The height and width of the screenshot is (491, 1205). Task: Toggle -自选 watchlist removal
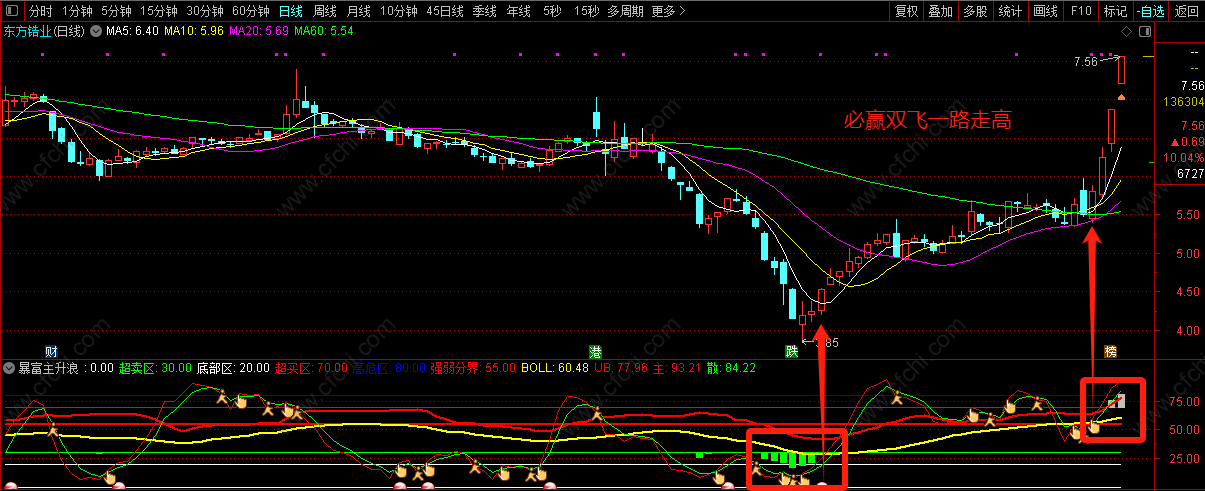(1149, 12)
